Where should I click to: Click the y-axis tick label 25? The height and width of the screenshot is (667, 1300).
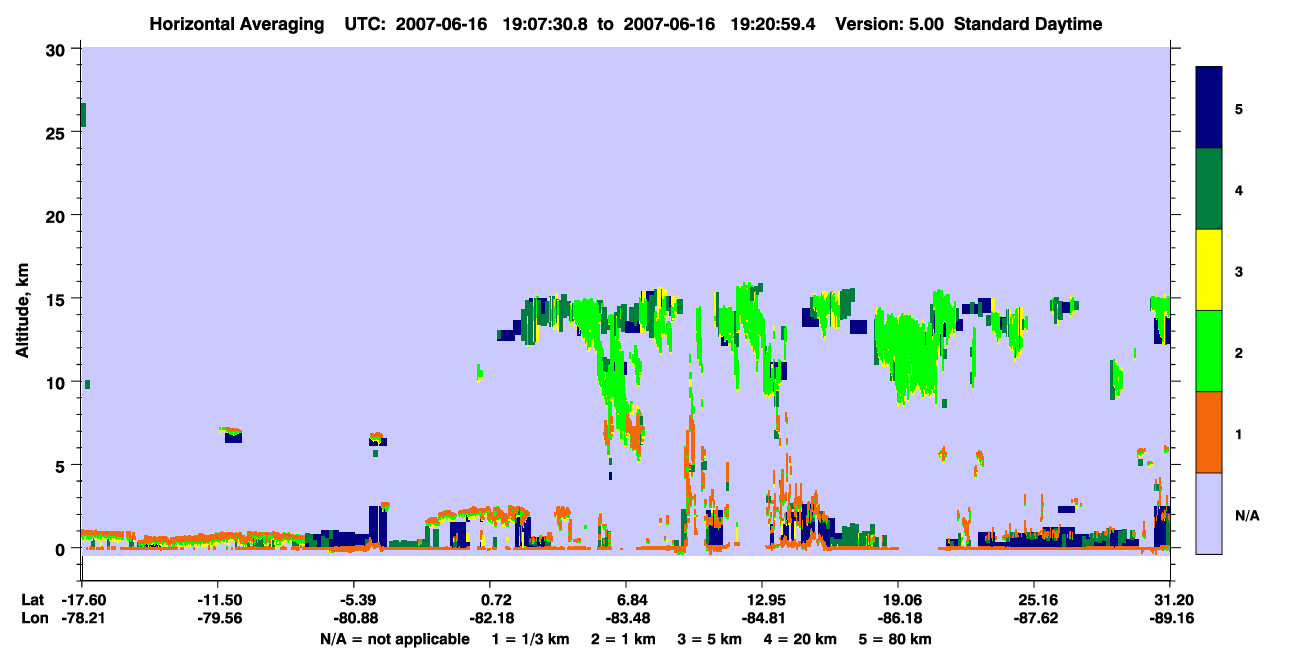(57, 133)
